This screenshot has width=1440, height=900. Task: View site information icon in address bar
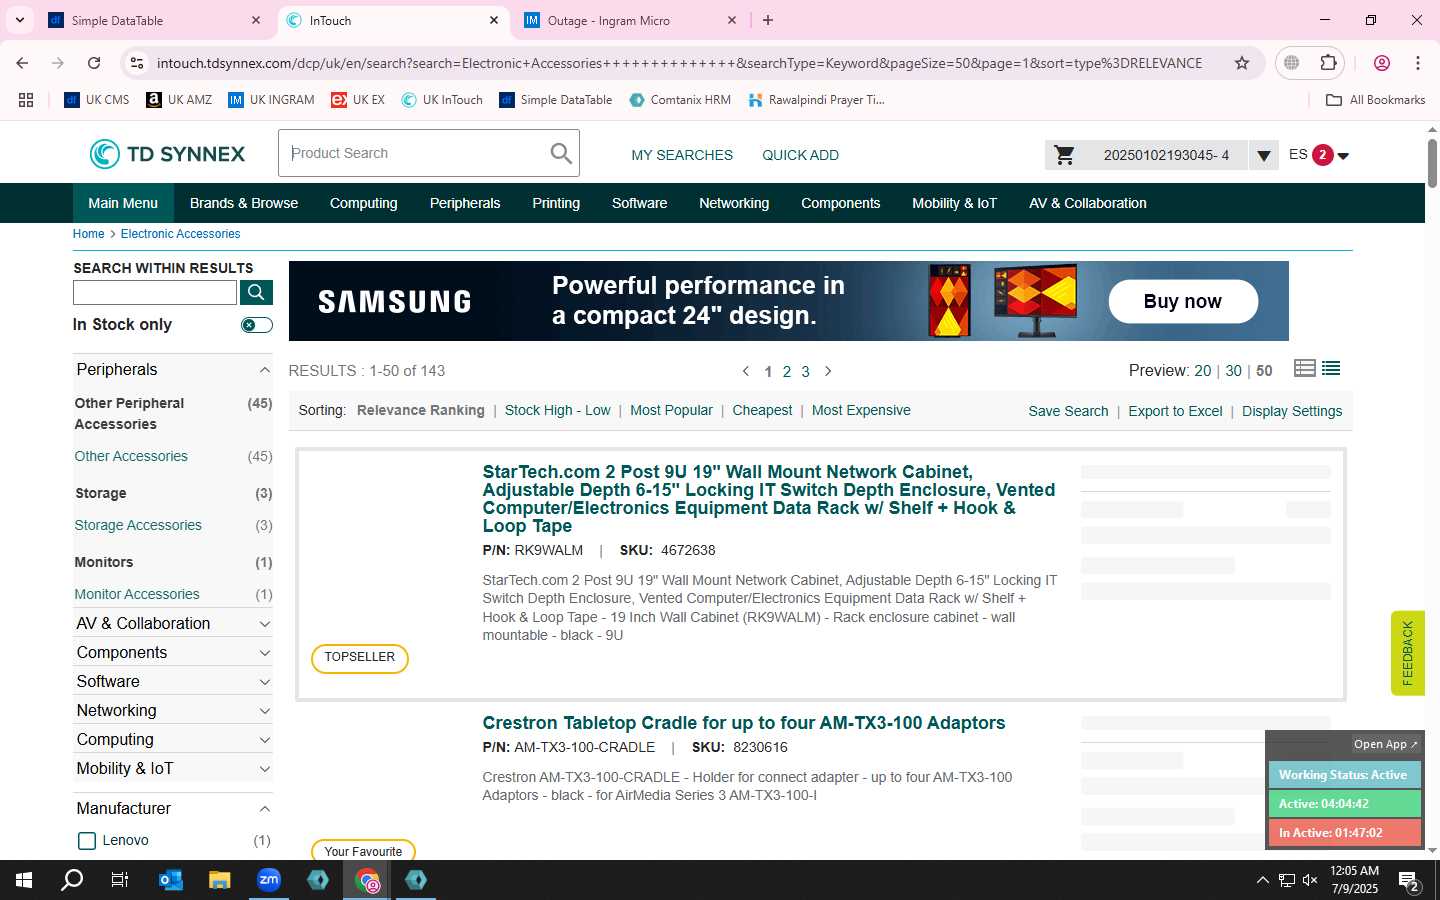tap(137, 63)
